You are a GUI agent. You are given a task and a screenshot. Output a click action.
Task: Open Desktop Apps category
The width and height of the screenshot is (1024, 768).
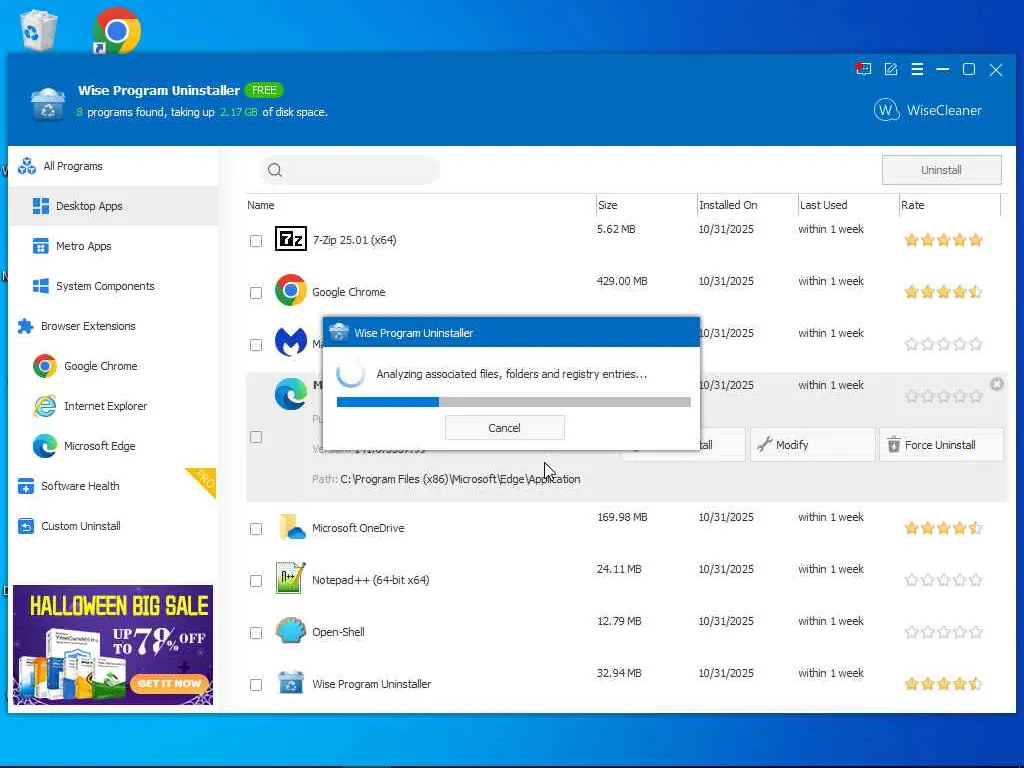coord(114,206)
